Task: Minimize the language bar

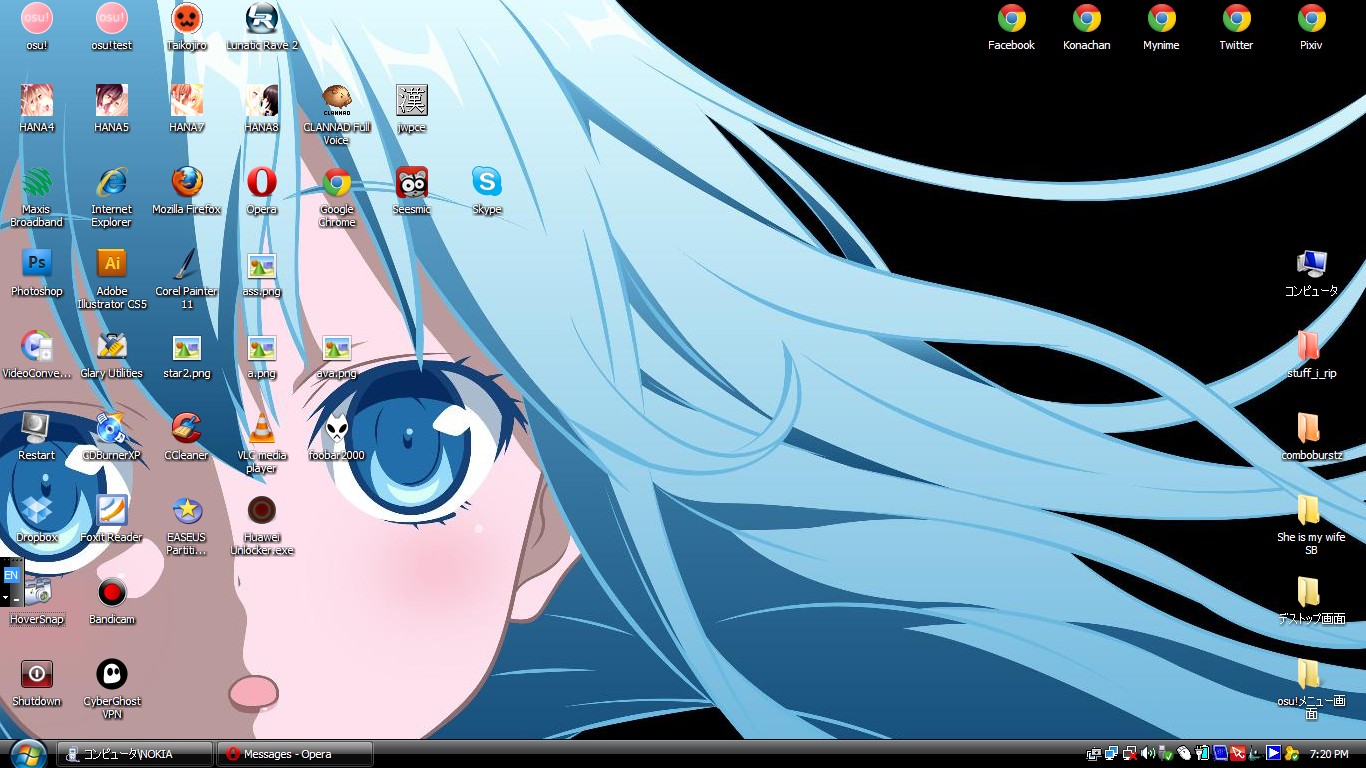Action: (16, 598)
